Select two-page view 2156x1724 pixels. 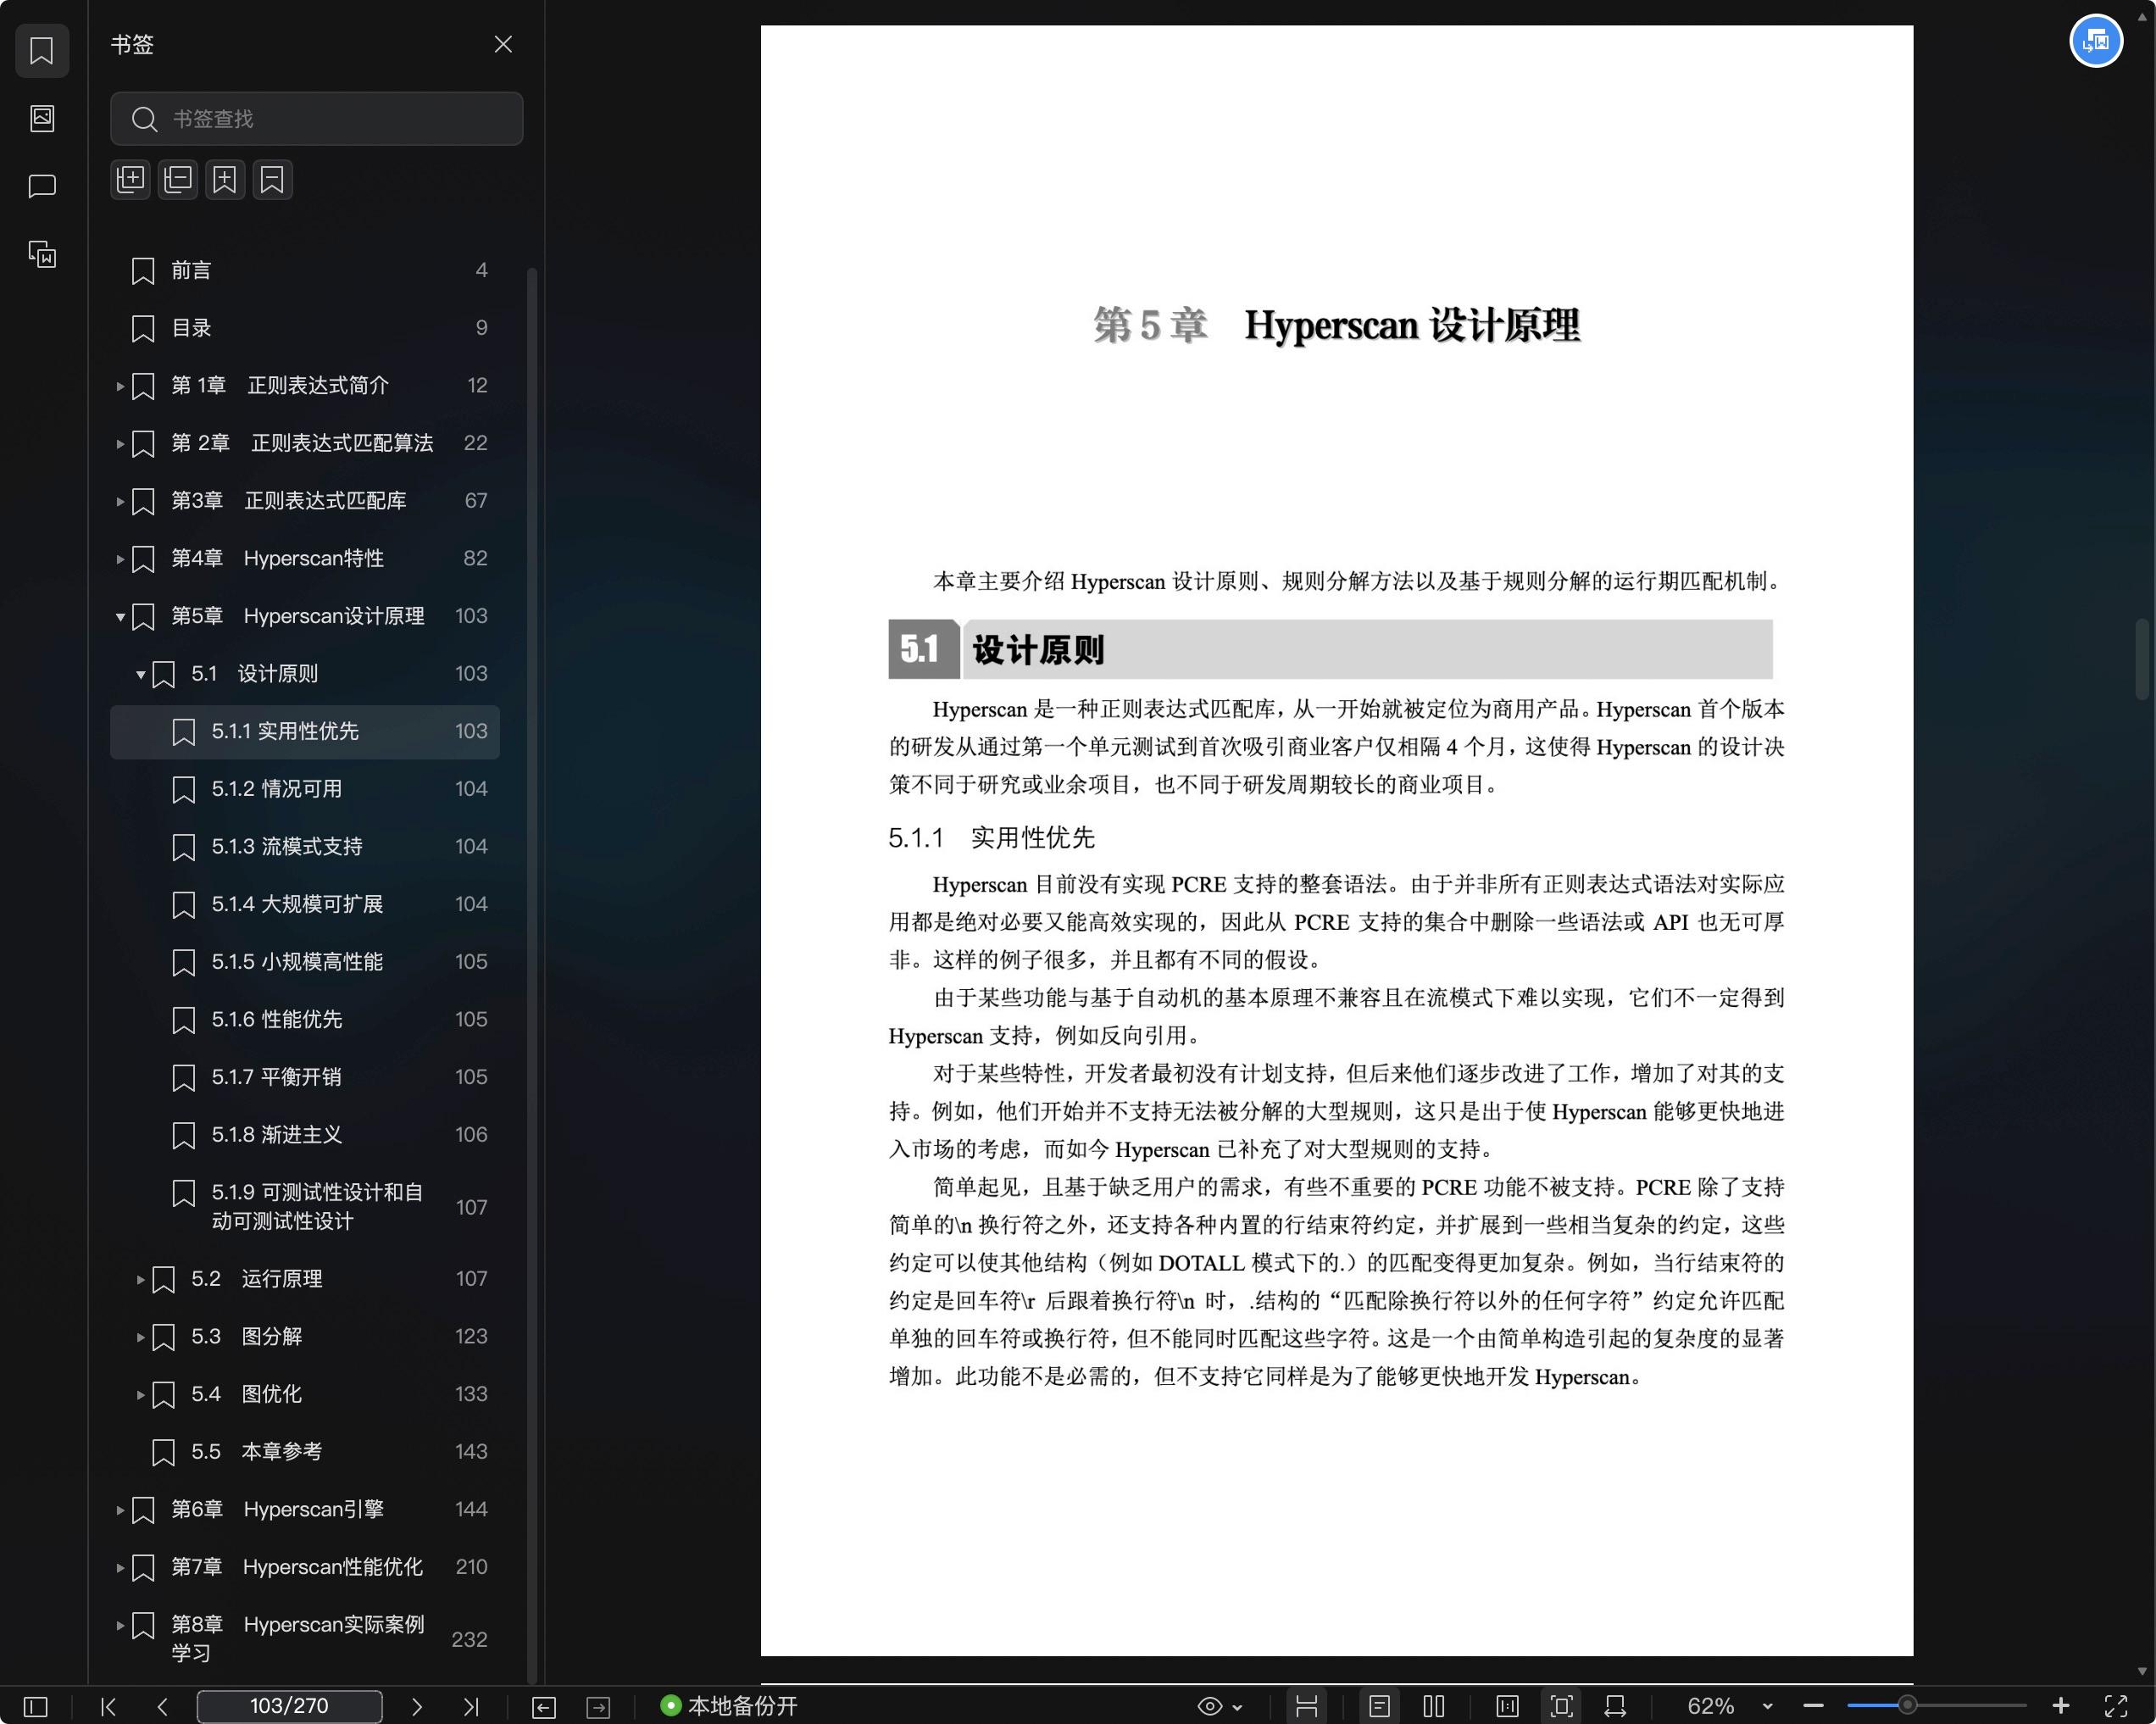(x=1434, y=1706)
